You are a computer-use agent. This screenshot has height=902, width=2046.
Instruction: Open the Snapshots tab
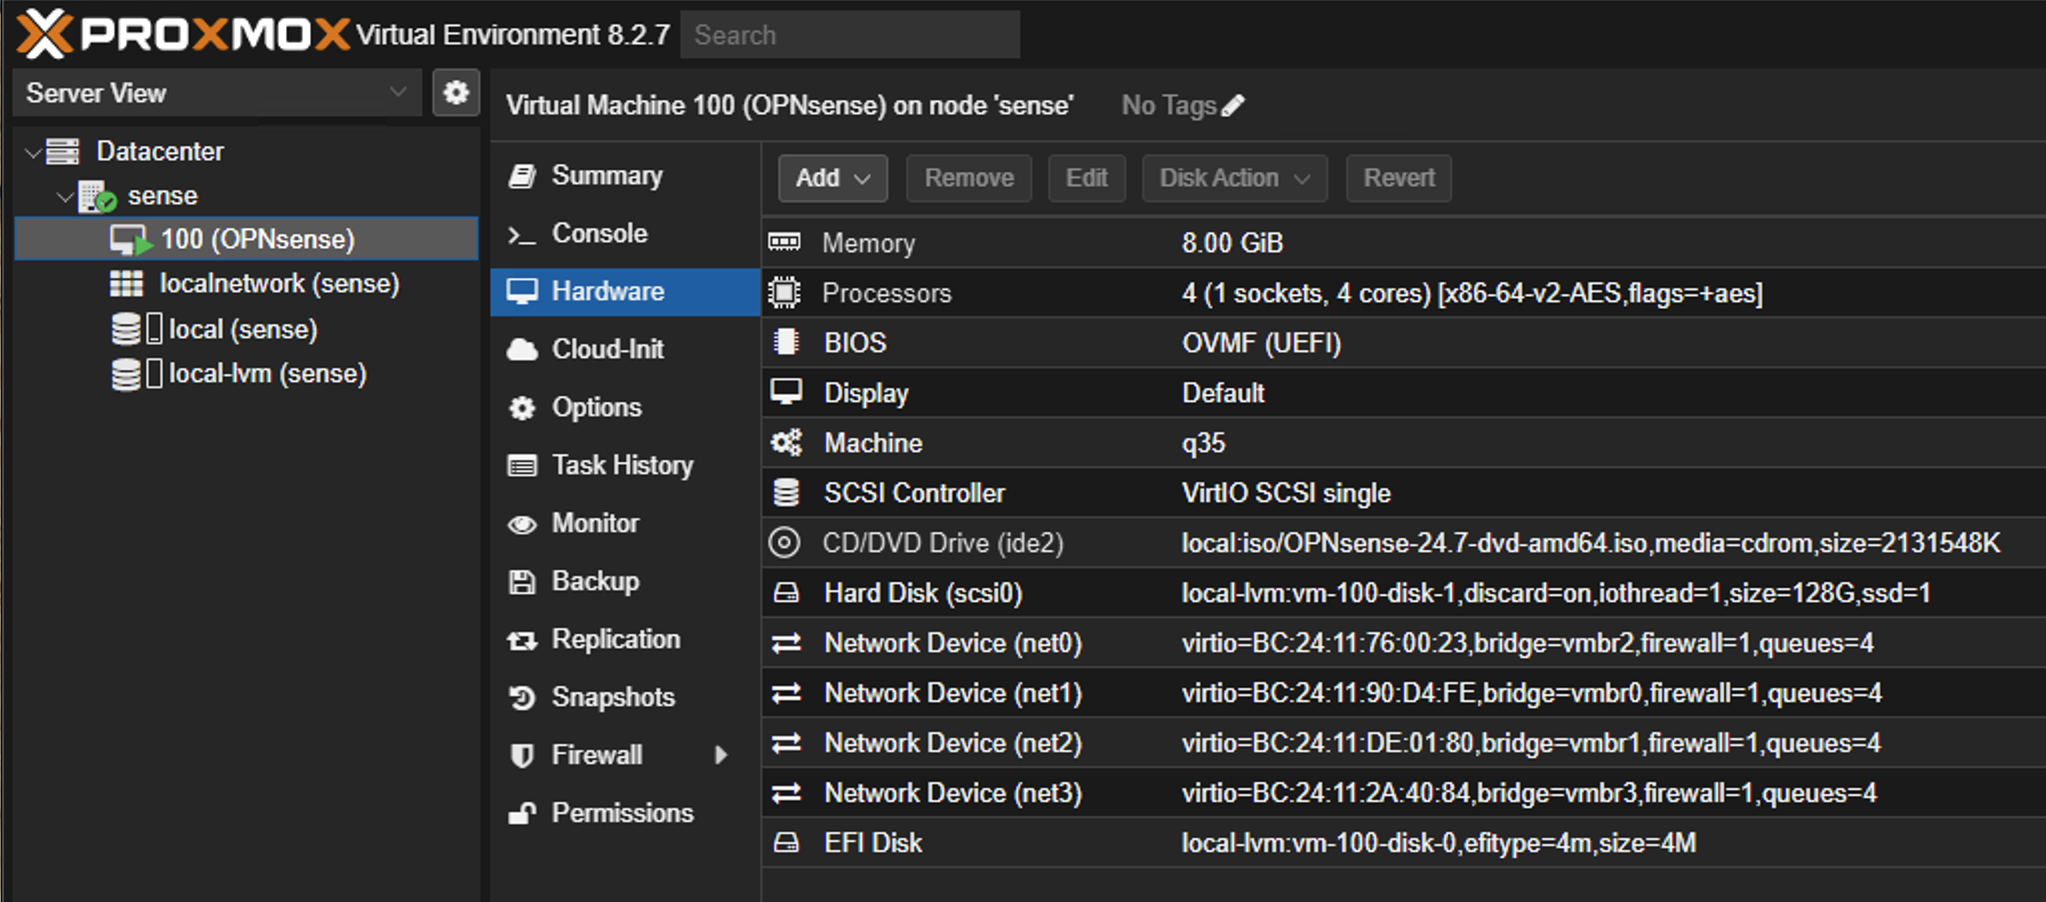pyautogui.click(x=625, y=697)
